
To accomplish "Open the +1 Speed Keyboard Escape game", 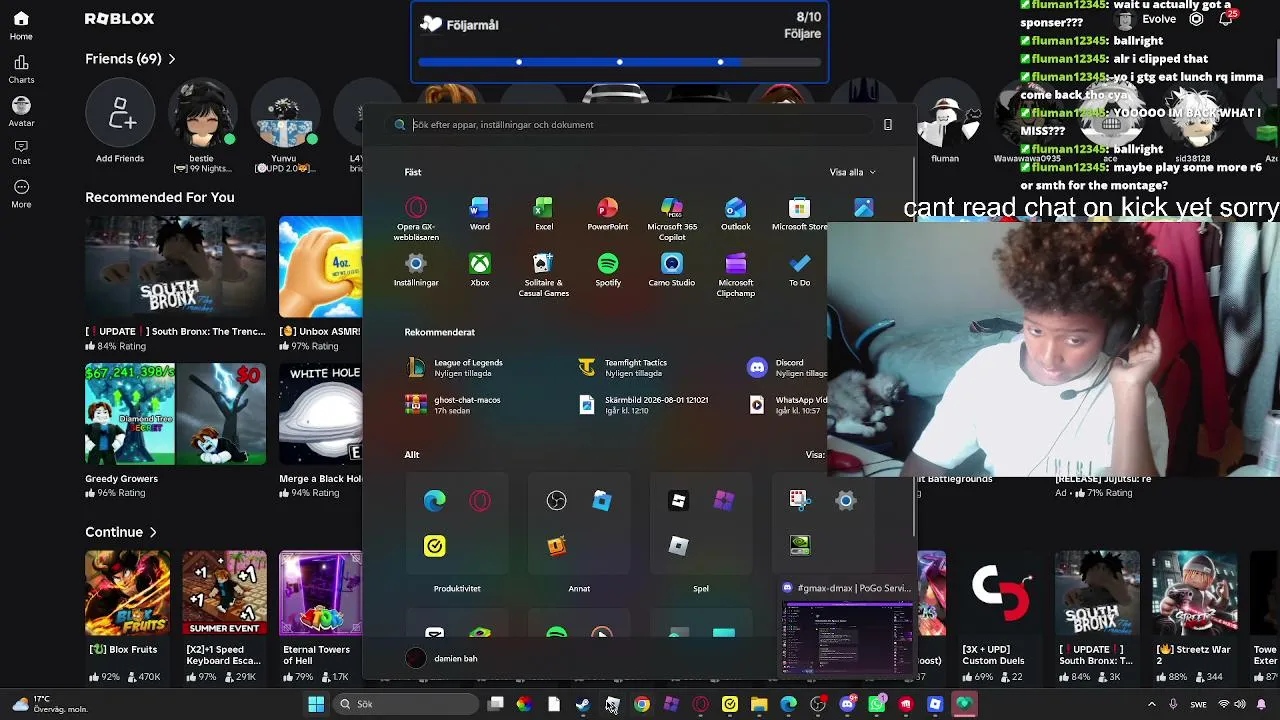I will pos(224,617).
